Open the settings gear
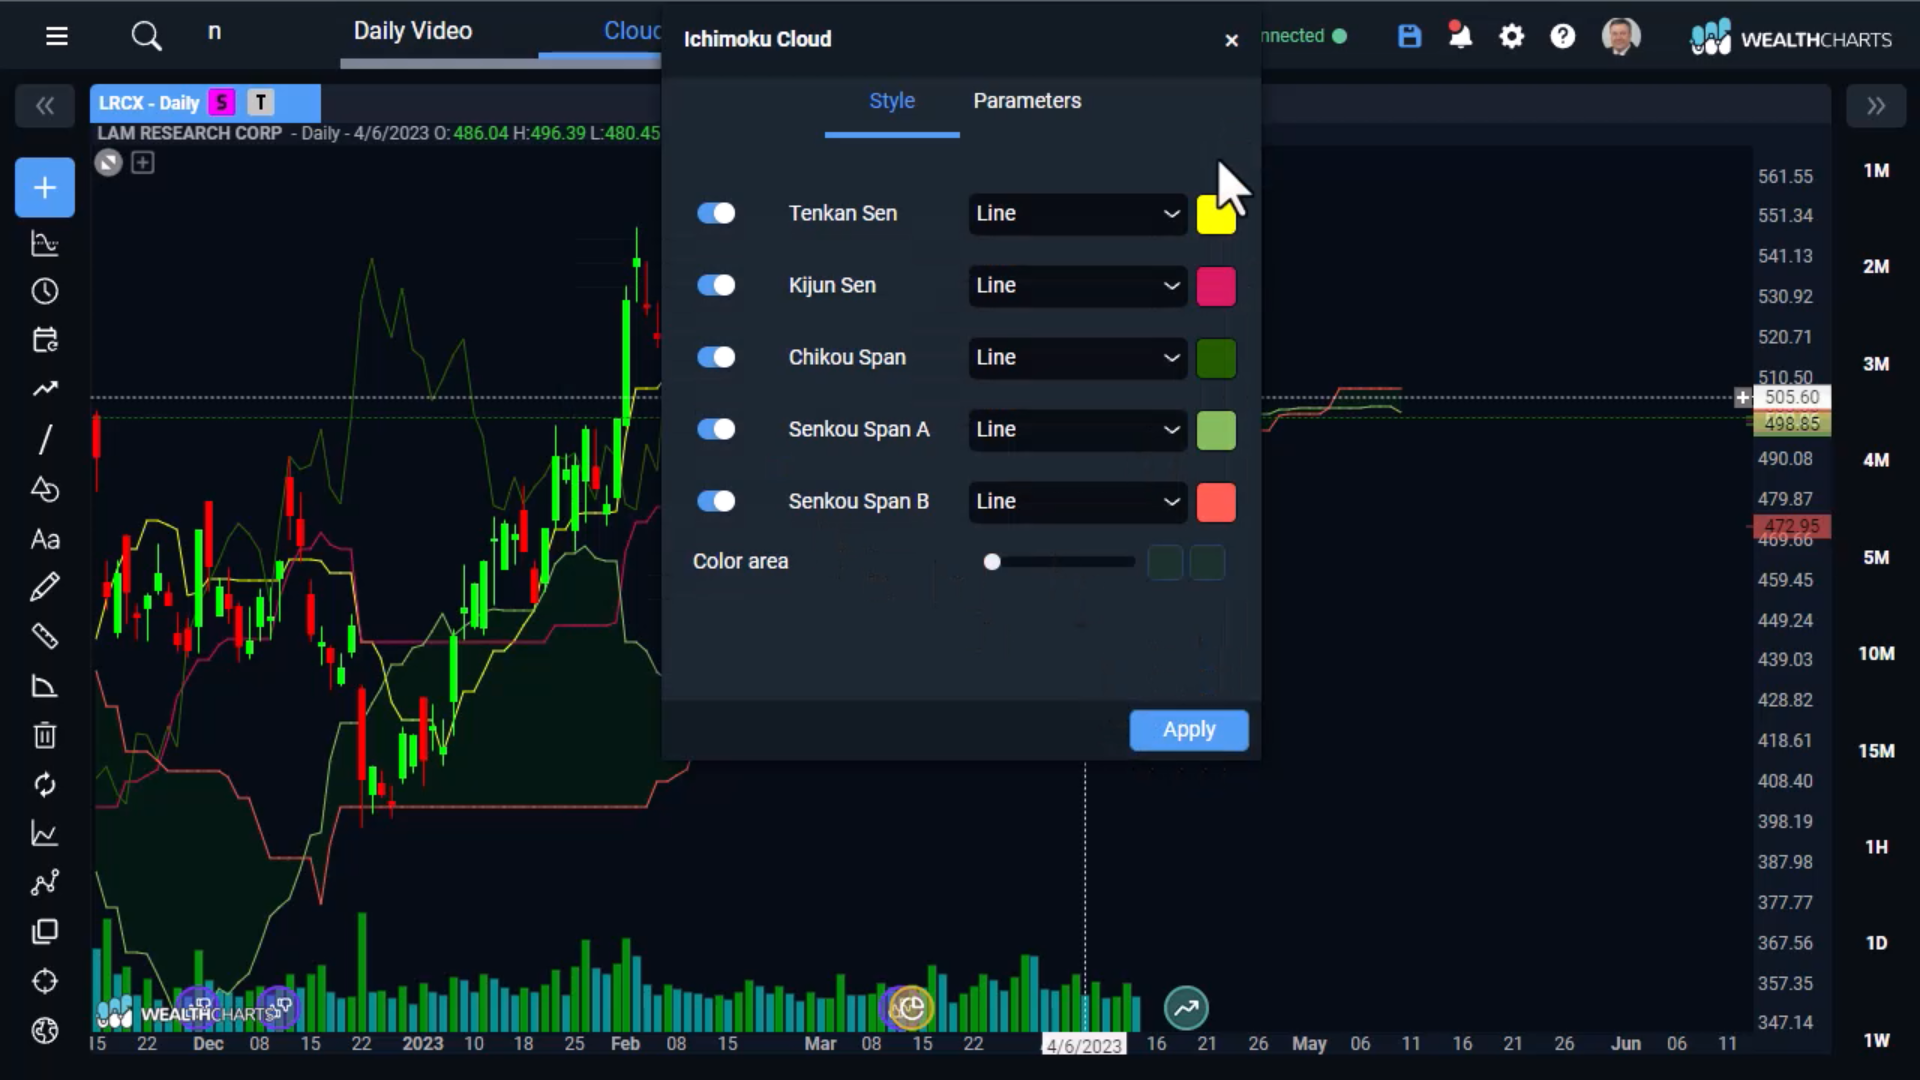 [x=1512, y=37]
